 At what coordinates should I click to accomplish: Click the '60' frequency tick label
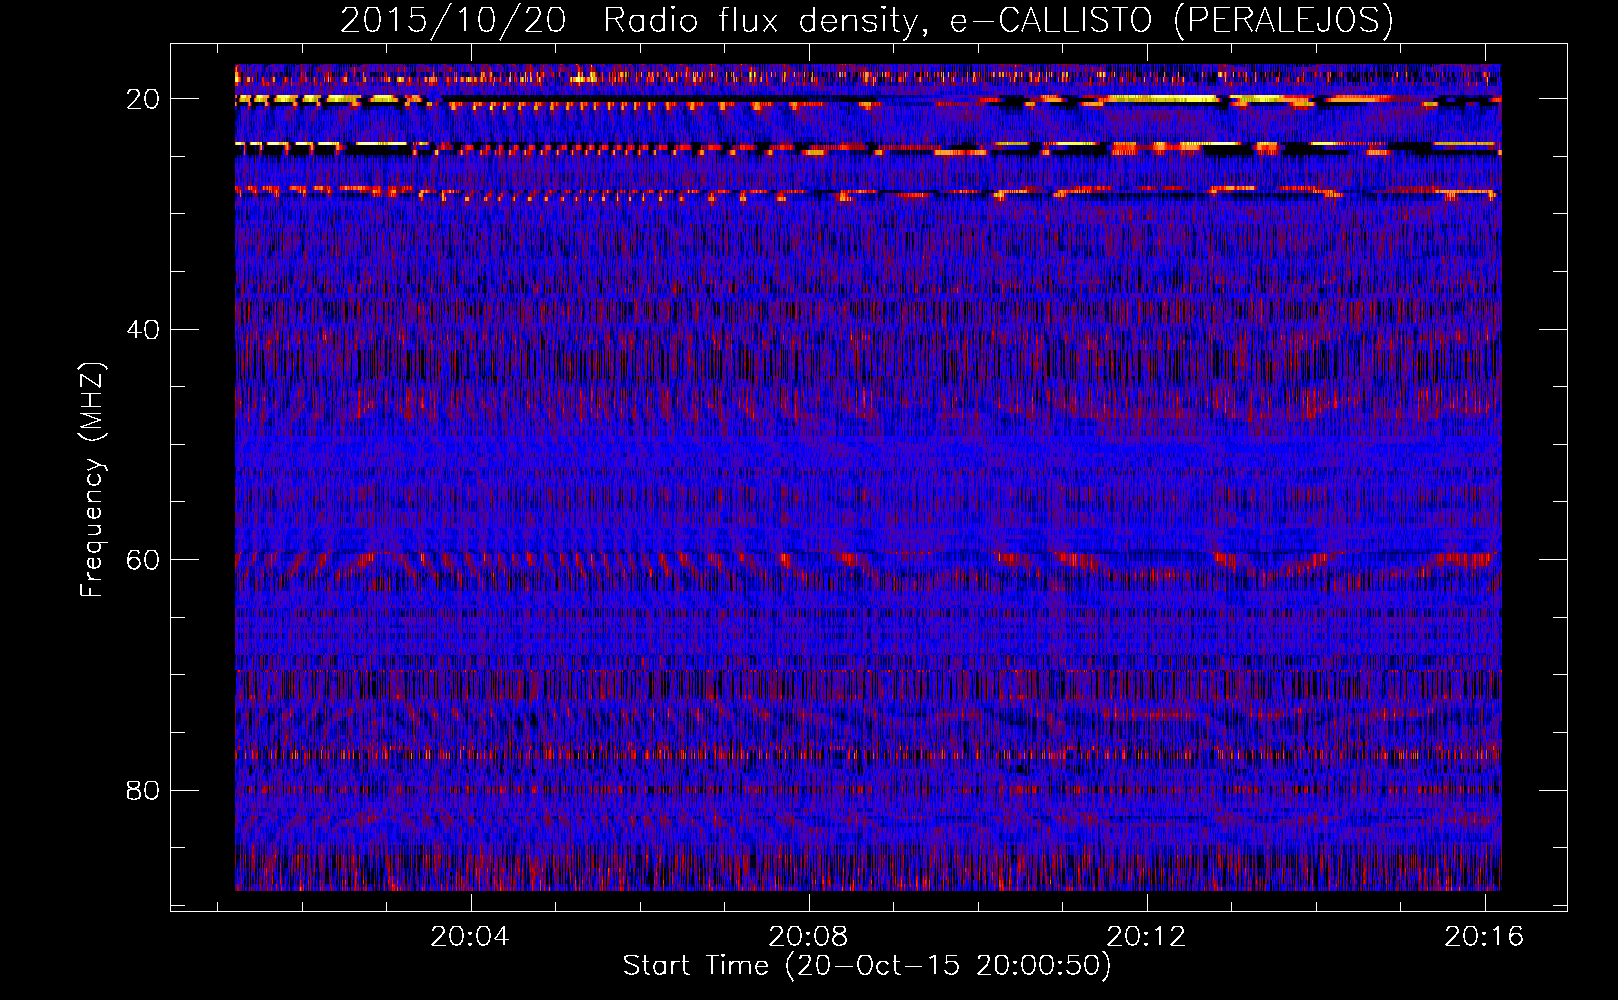(x=144, y=560)
